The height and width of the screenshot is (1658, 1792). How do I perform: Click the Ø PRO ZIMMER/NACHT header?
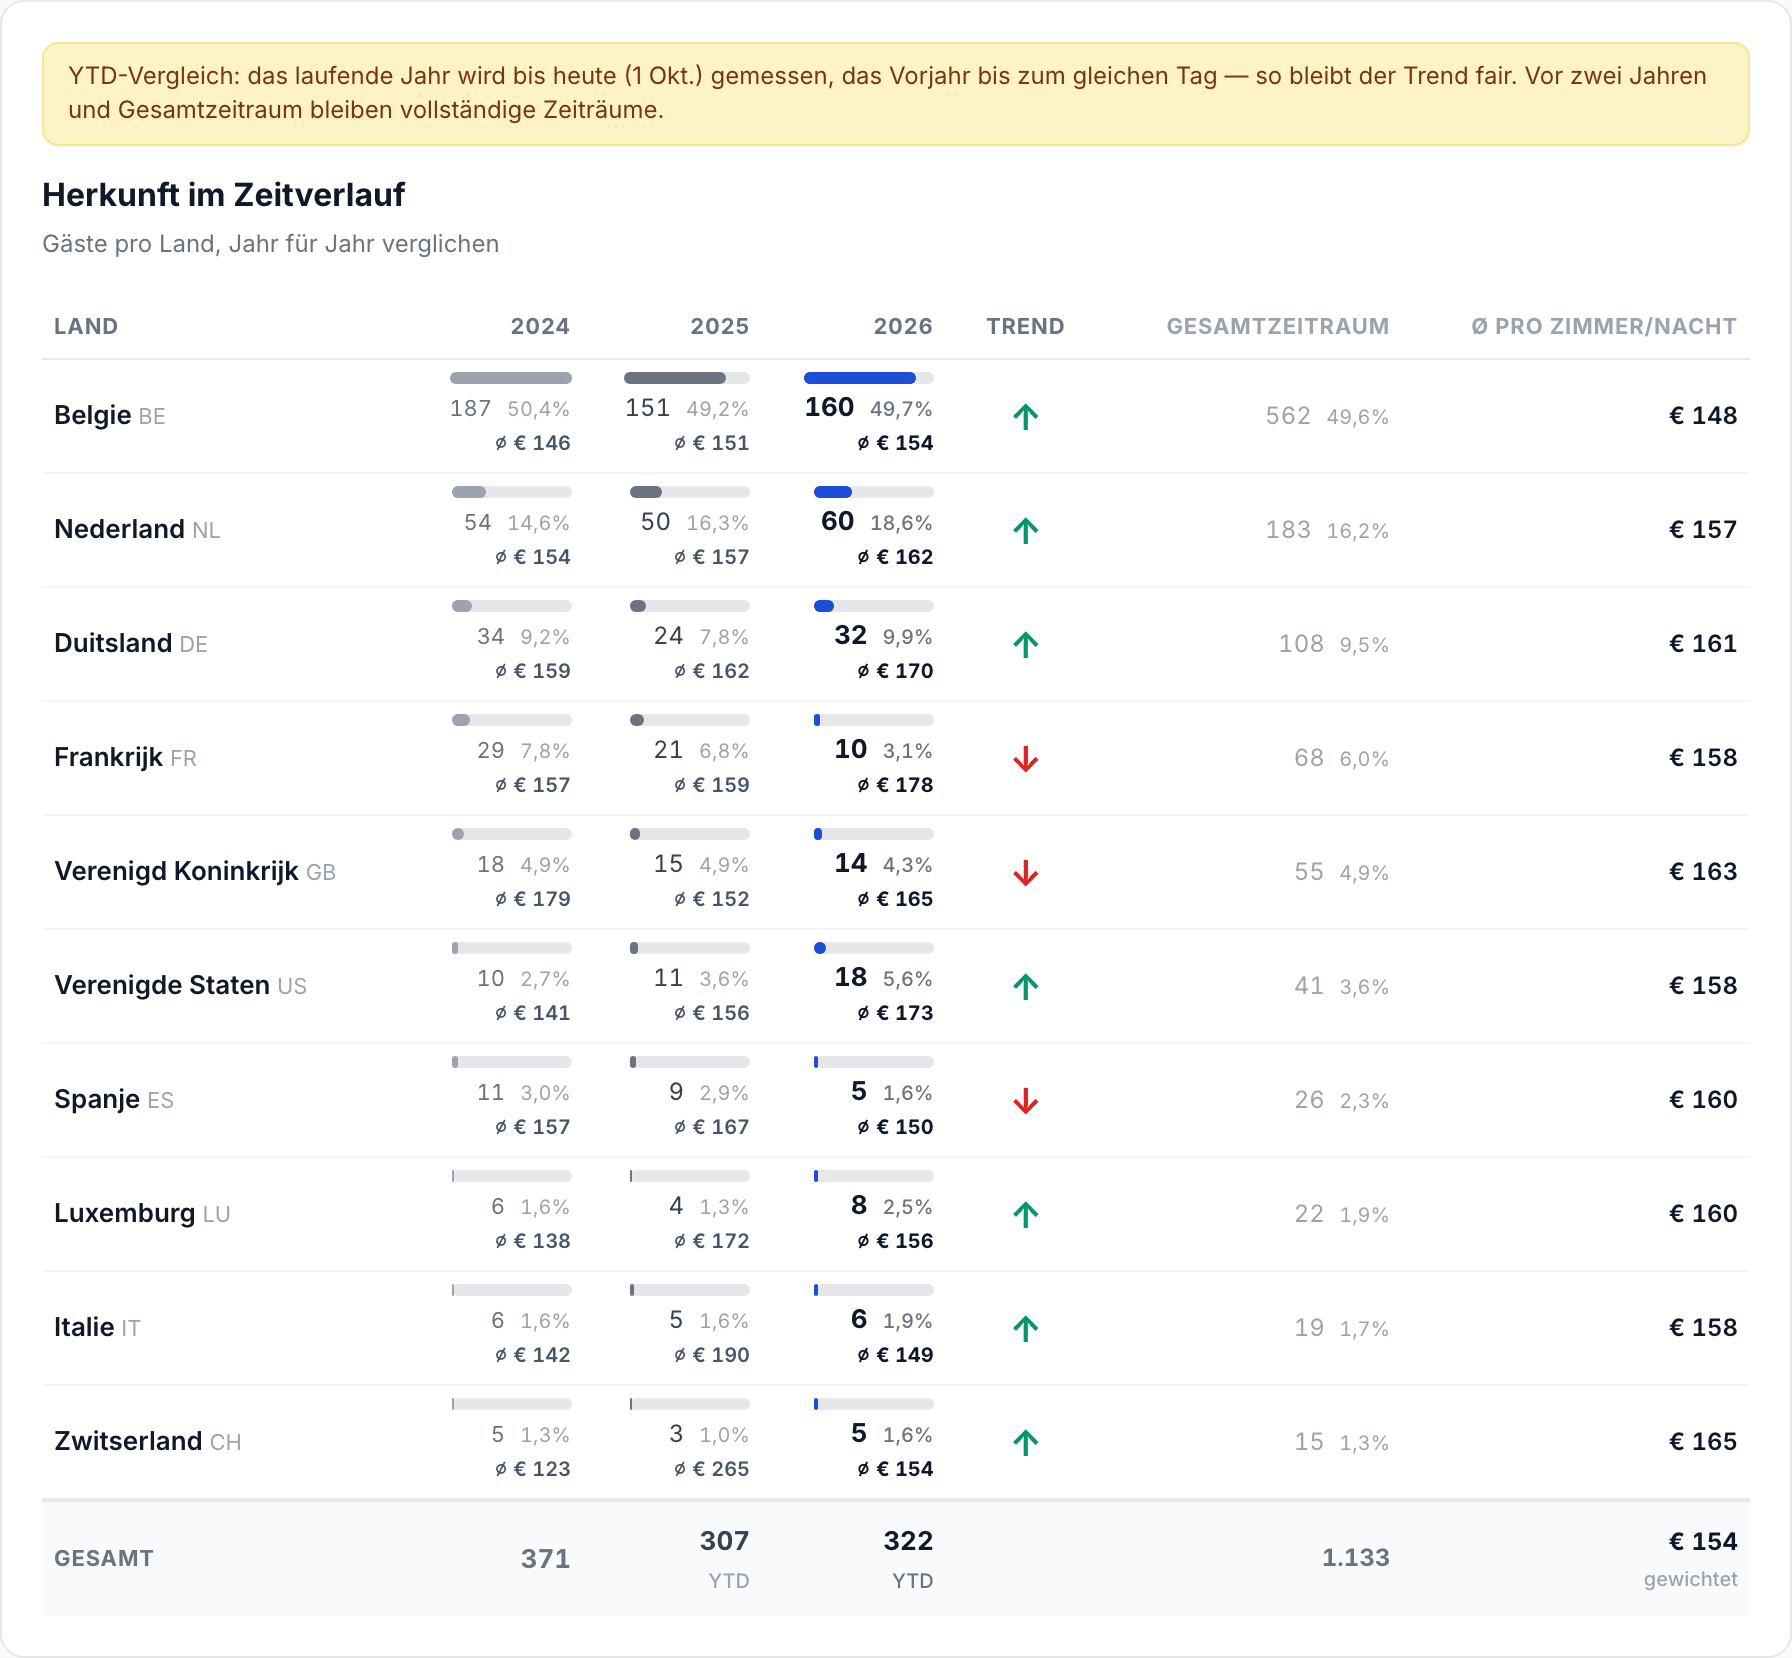(1604, 326)
